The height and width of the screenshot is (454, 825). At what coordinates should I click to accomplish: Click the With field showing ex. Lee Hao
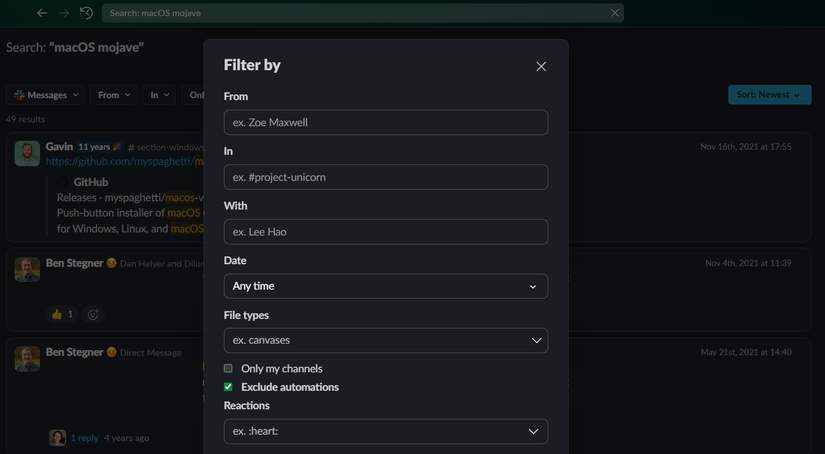click(386, 232)
